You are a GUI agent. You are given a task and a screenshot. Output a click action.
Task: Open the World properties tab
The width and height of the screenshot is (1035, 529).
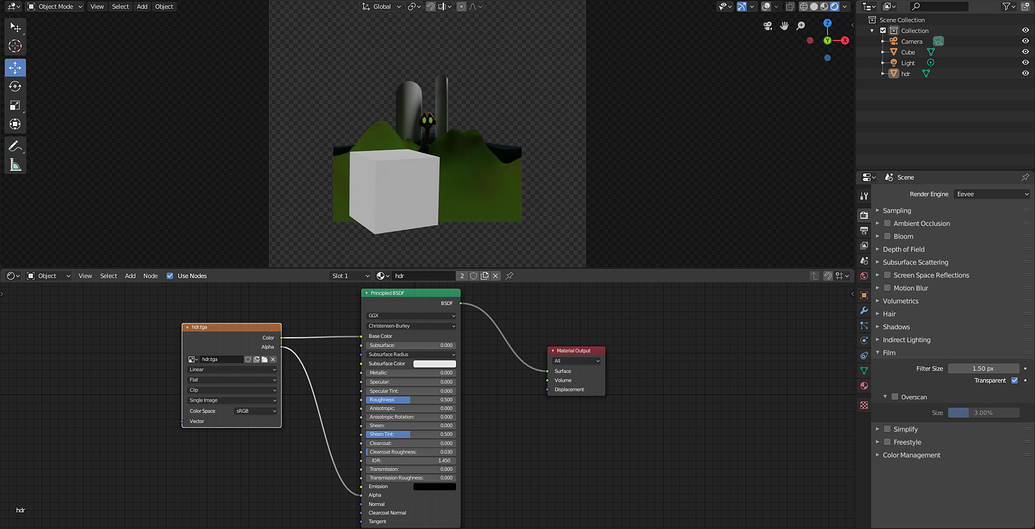[x=864, y=276]
